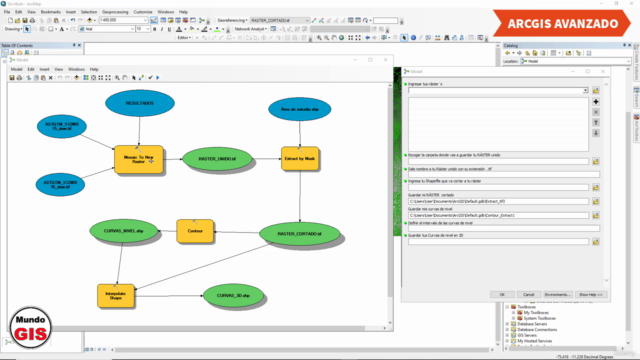Open the Customize menu
Screen dimensions: 640x360
click(x=143, y=12)
